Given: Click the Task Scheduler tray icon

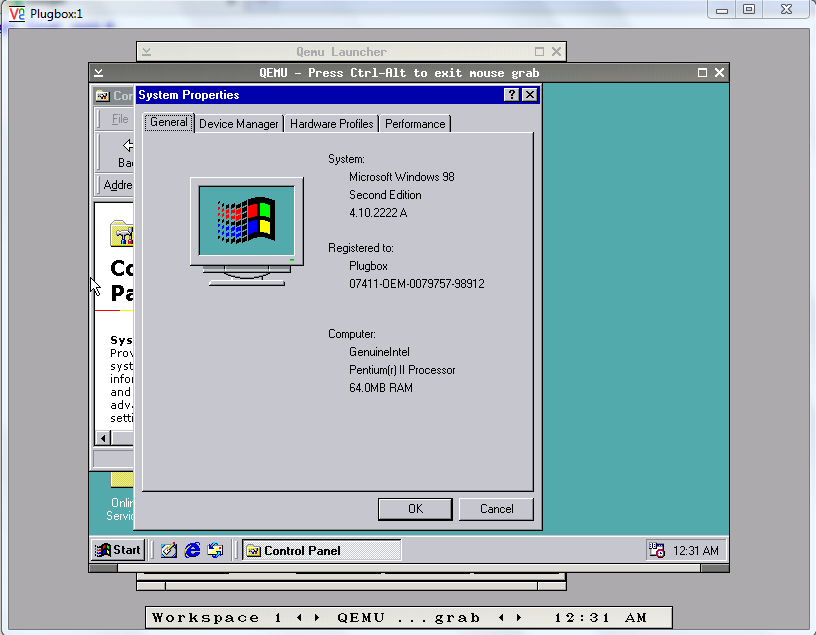Looking at the screenshot, I should [x=657, y=550].
